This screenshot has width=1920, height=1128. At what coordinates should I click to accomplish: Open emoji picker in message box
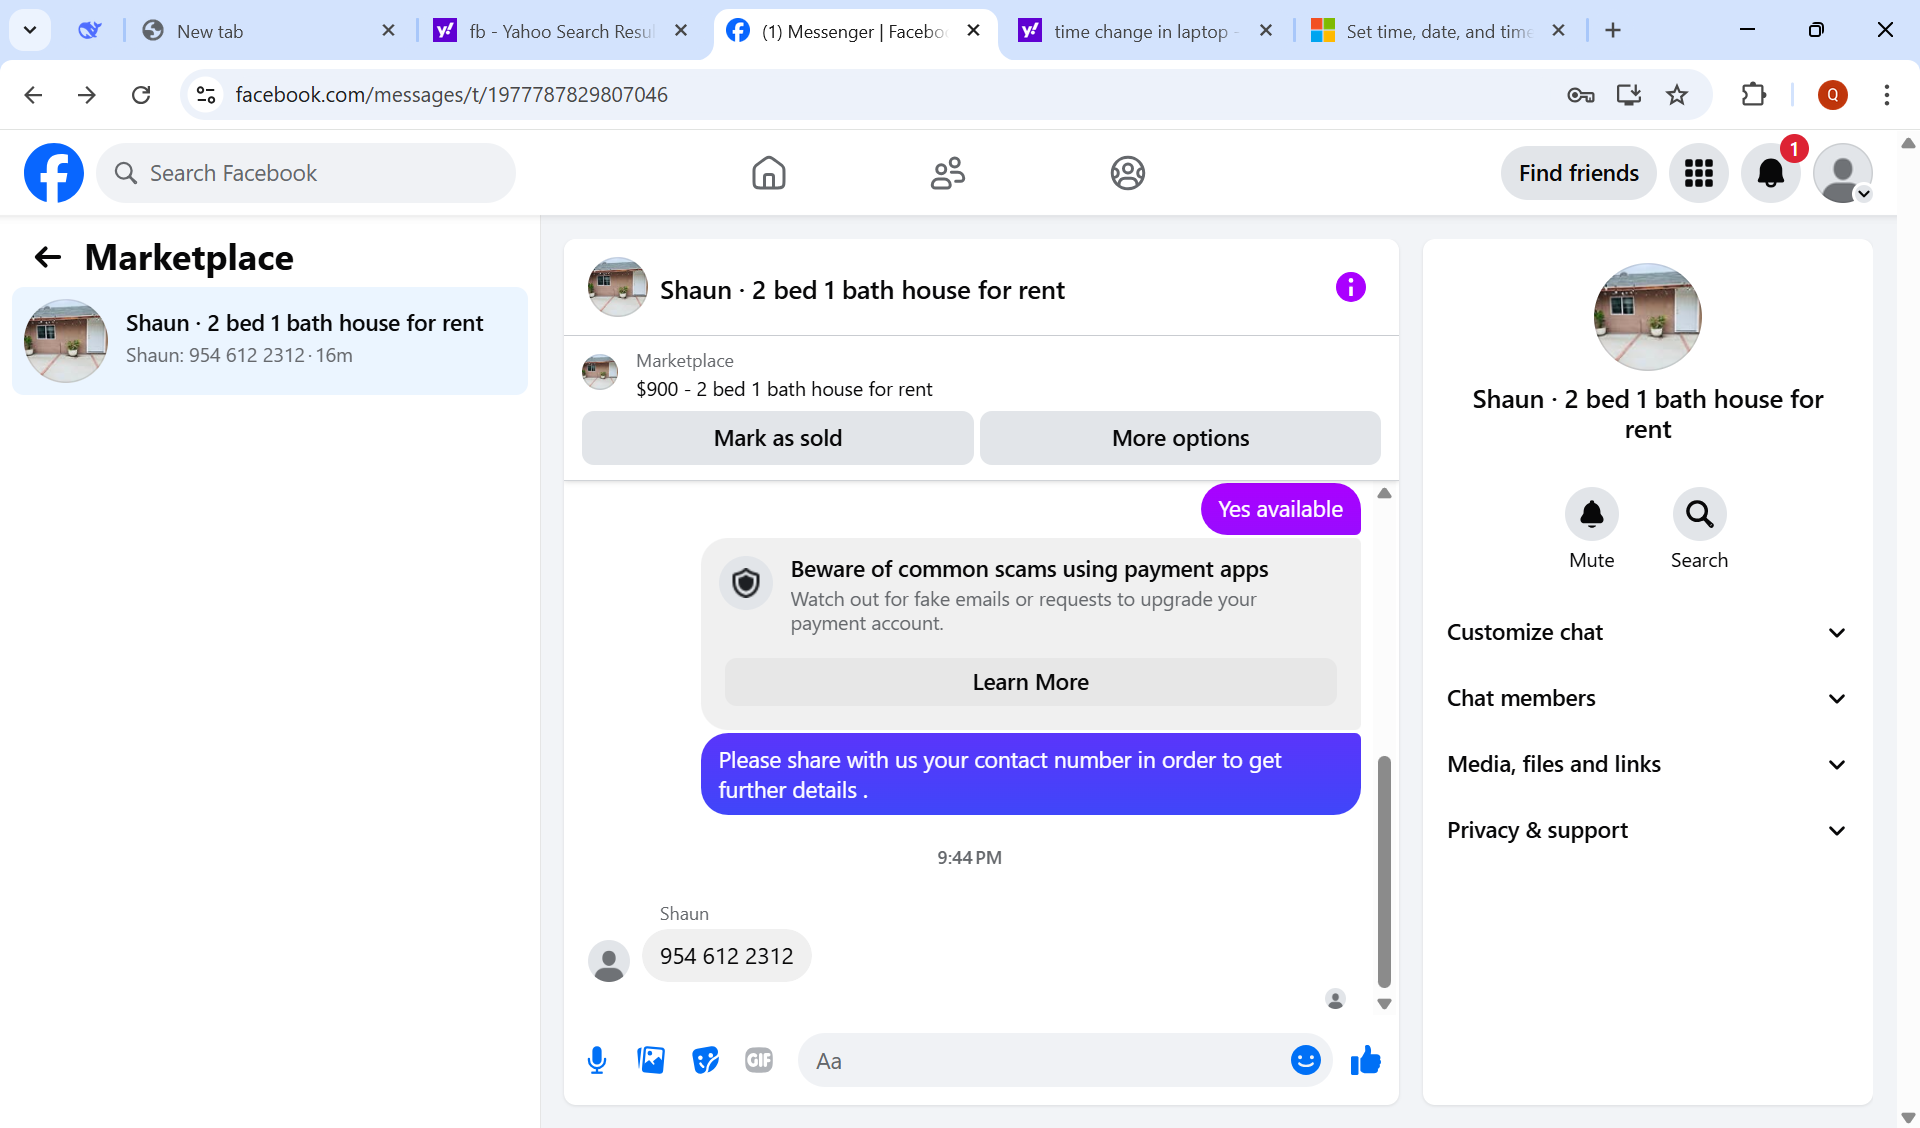(x=1305, y=1060)
